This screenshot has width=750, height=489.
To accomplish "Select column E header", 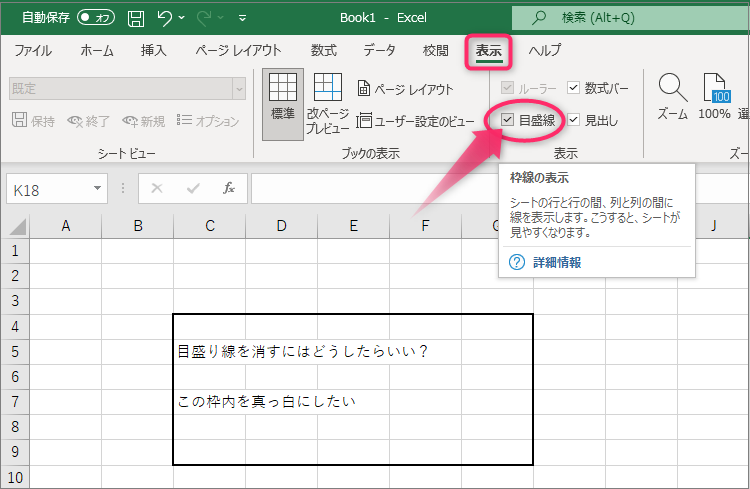I will pyautogui.click(x=353, y=226).
